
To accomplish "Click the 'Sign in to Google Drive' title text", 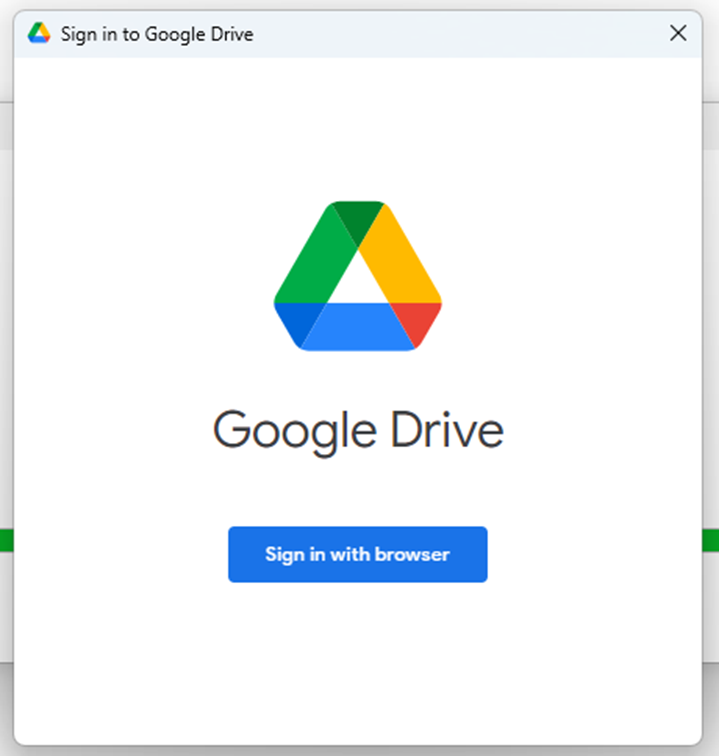I will pyautogui.click(x=157, y=34).
